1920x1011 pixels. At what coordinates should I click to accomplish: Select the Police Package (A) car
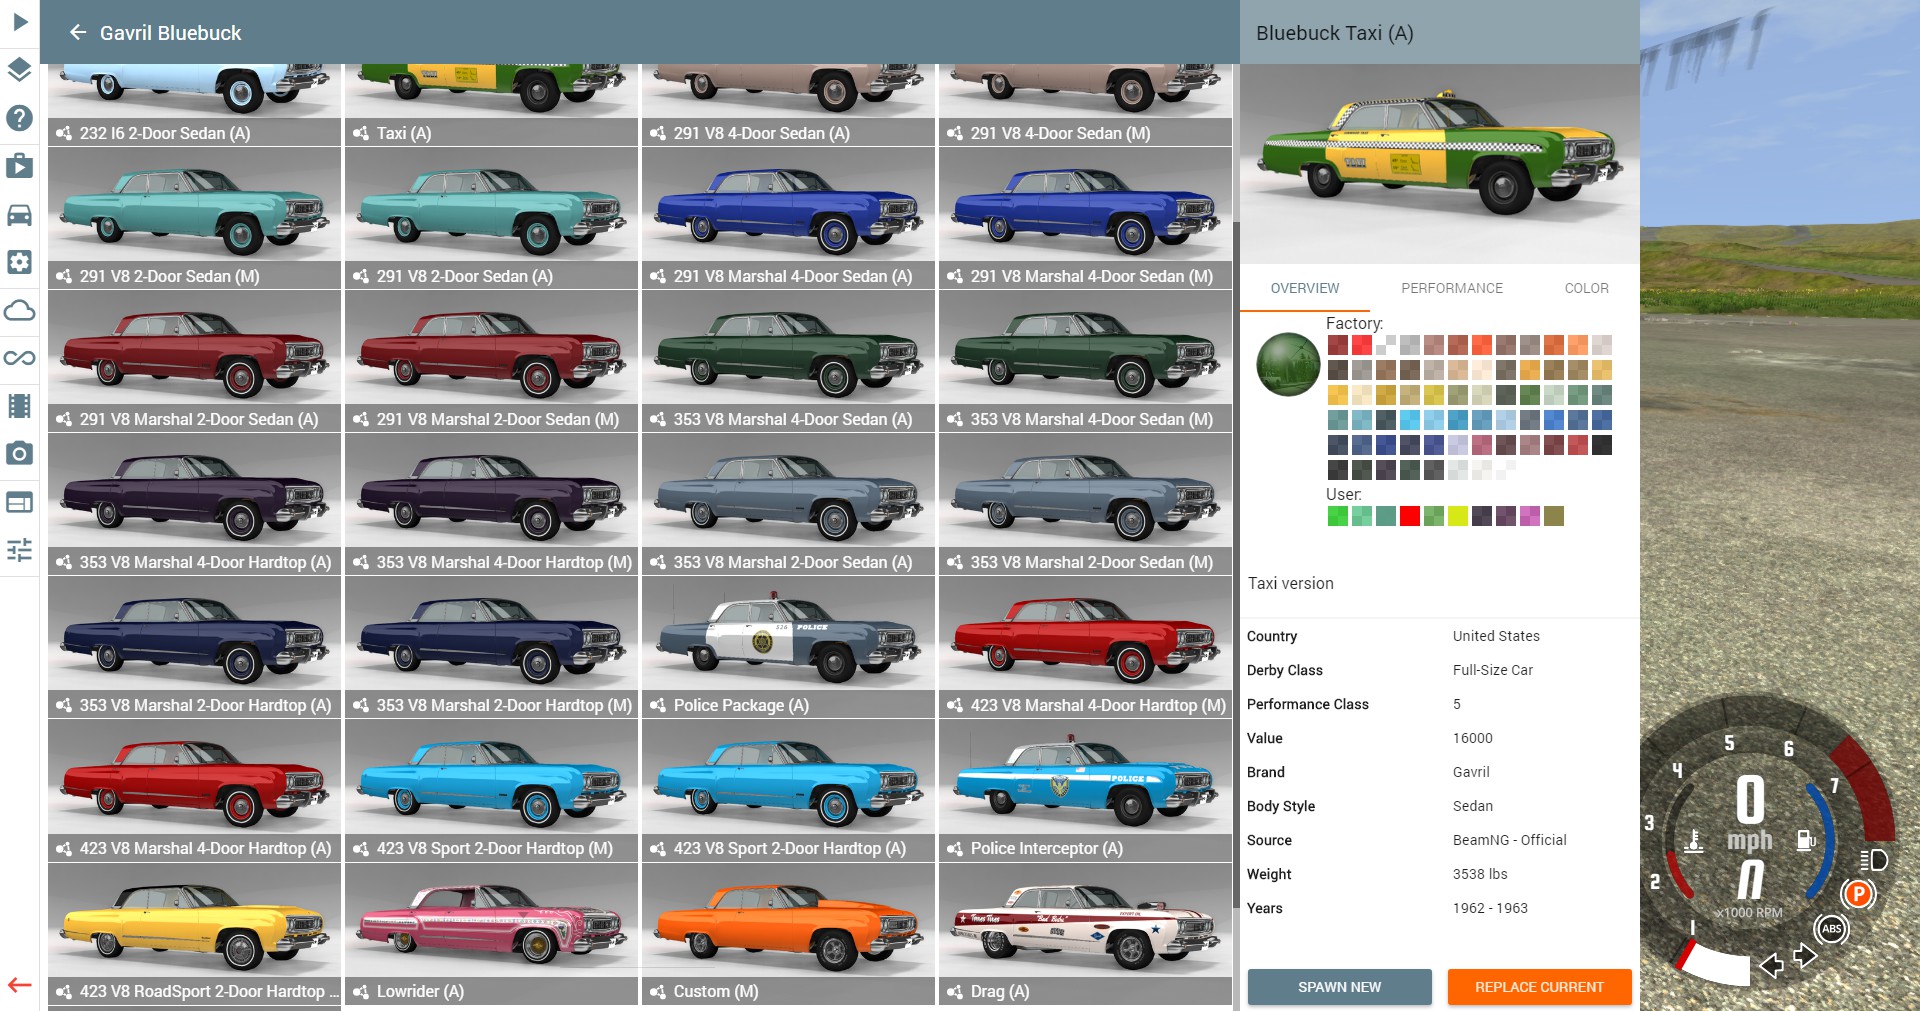tap(788, 647)
